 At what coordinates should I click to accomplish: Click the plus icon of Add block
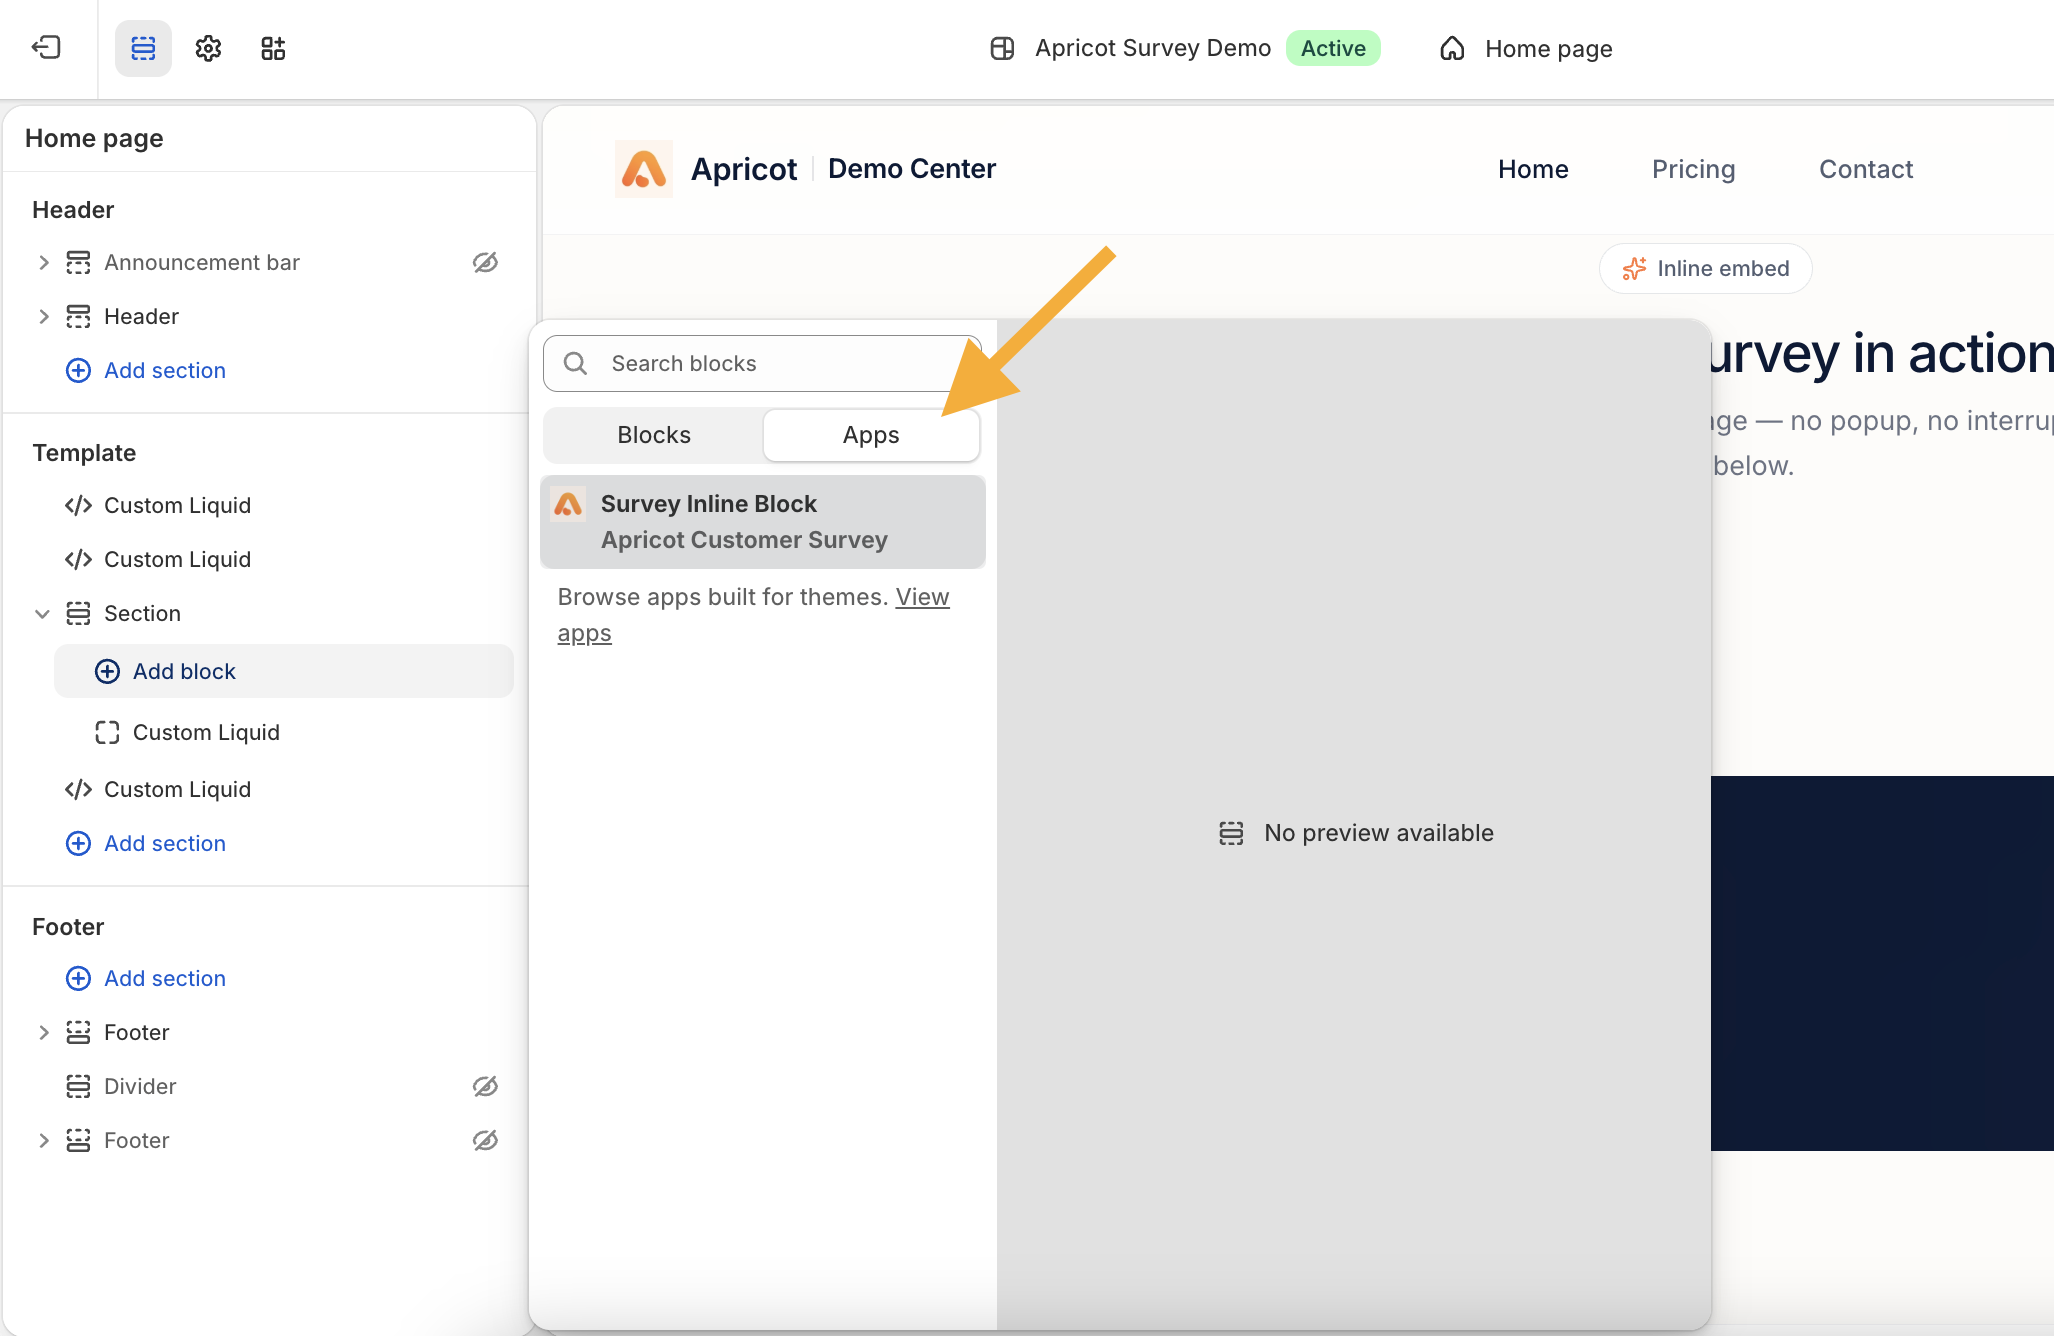coord(107,671)
